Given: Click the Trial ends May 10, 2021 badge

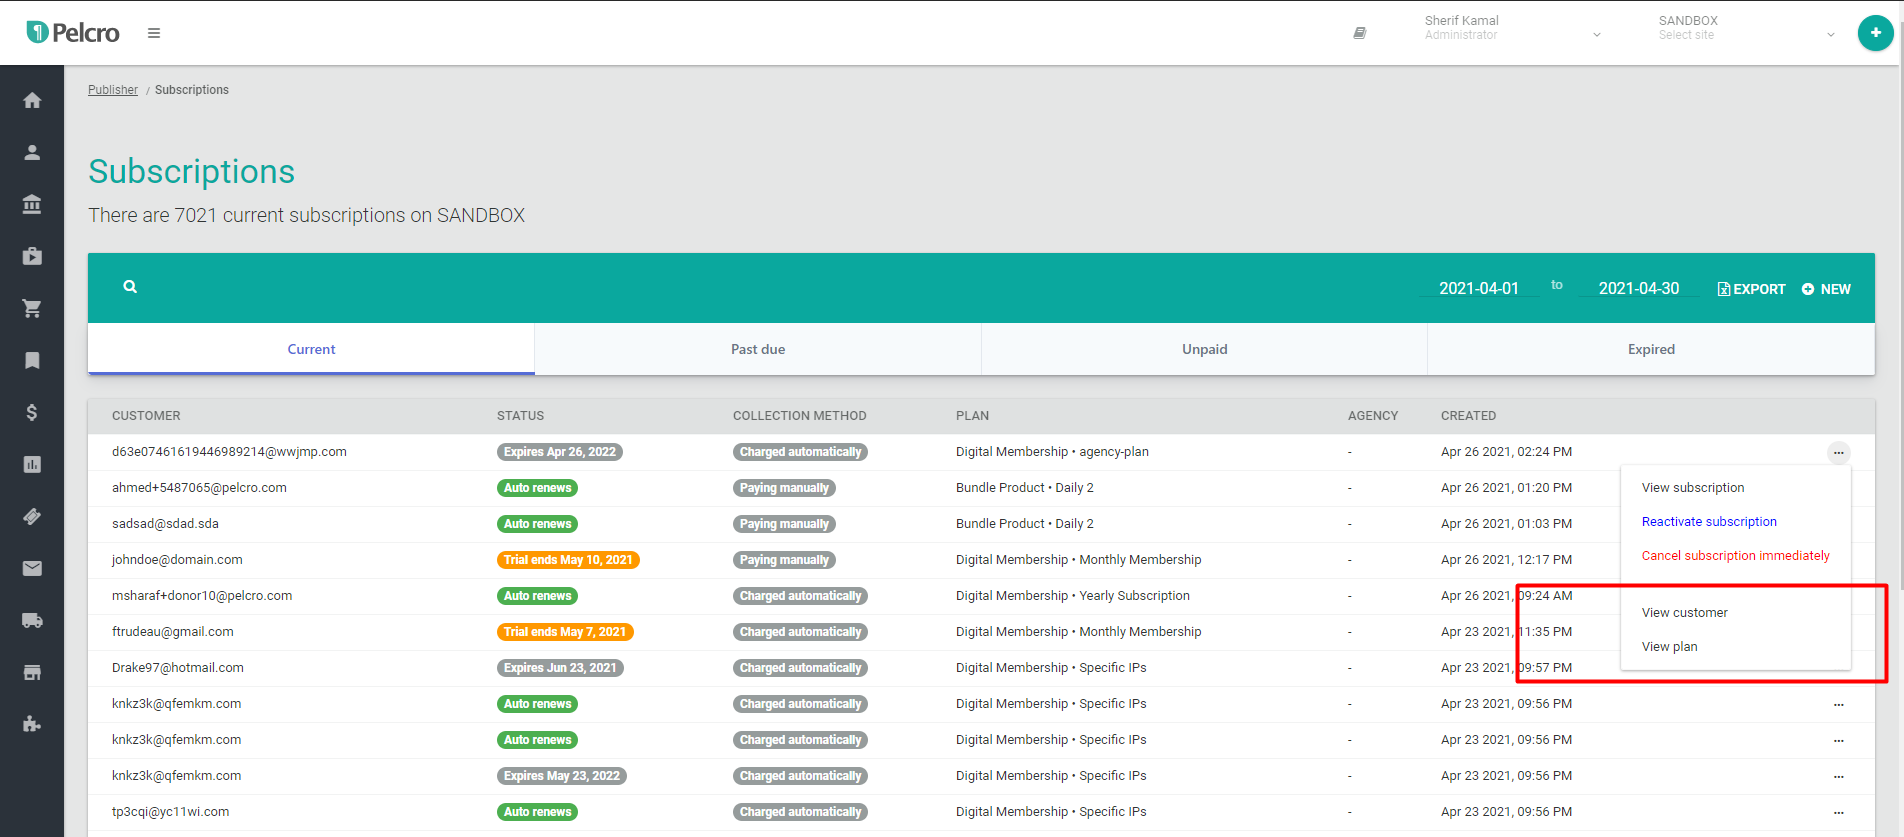Looking at the screenshot, I should pyautogui.click(x=568, y=560).
